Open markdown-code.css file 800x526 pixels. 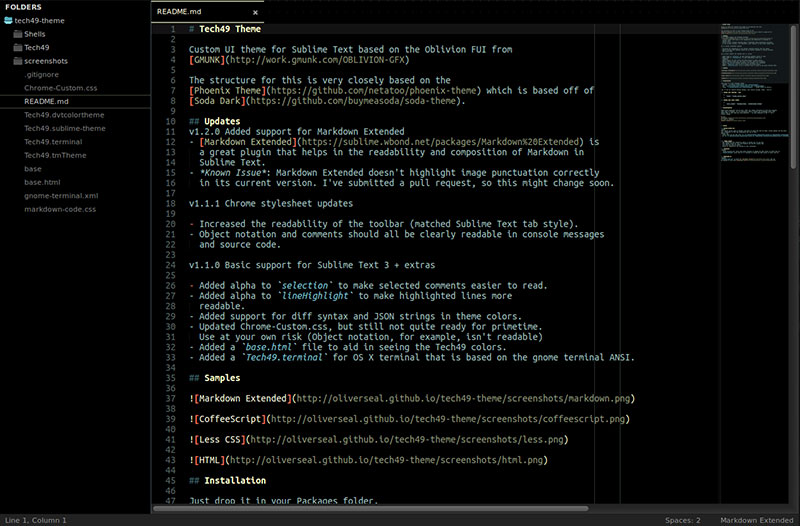(60, 209)
